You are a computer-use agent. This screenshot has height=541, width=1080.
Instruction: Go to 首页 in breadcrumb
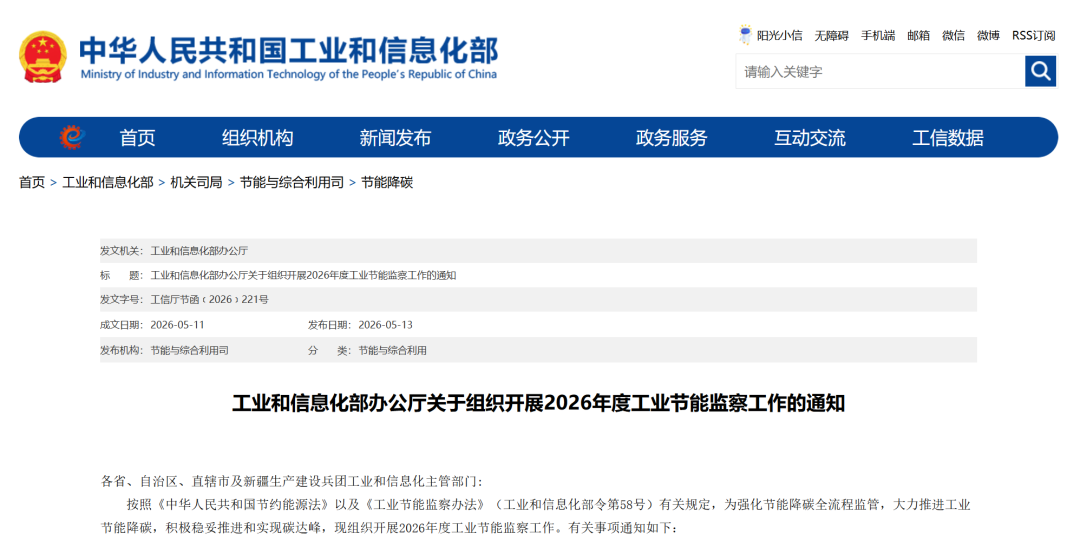pyautogui.click(x=32, y=182)
